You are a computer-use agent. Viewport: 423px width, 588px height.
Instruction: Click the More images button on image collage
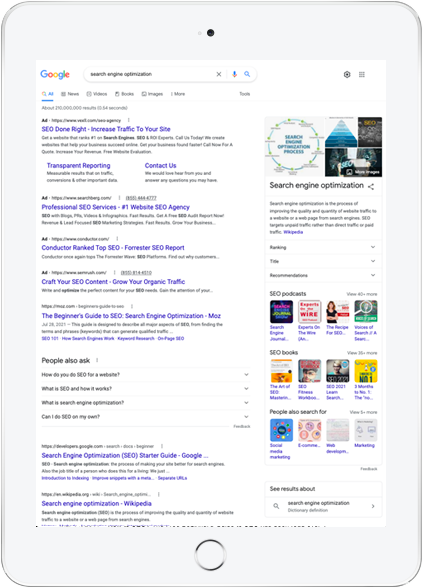click(362, 172)
